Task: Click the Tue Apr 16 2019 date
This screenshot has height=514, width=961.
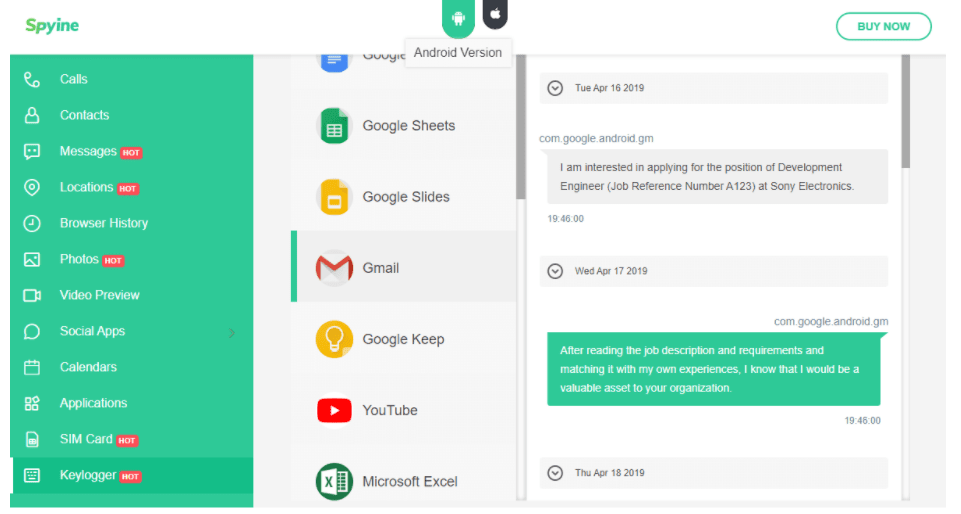Action: coord(609,88)
